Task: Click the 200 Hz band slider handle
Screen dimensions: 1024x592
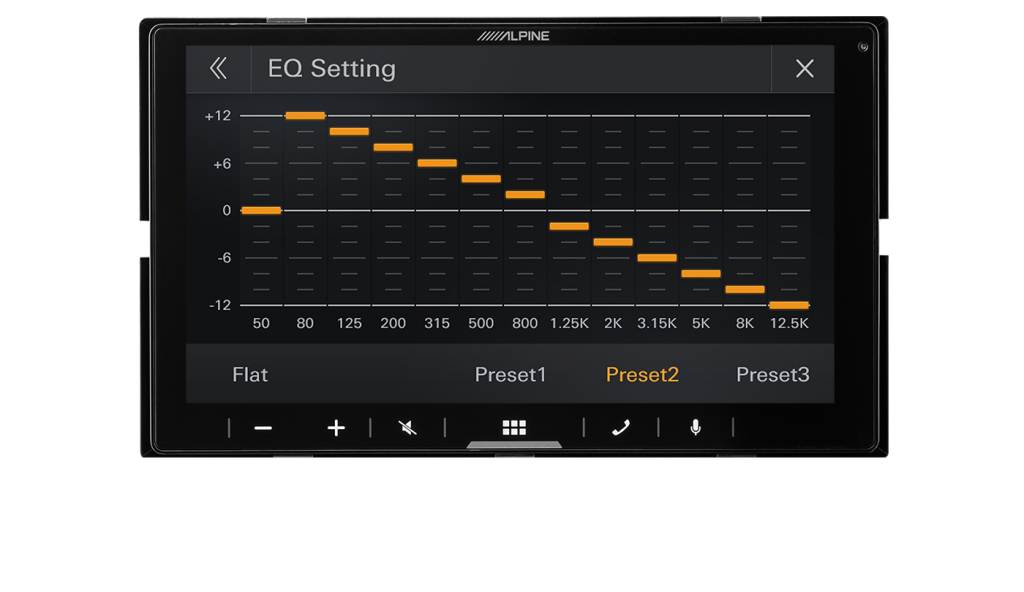Action: click(393, 147)
